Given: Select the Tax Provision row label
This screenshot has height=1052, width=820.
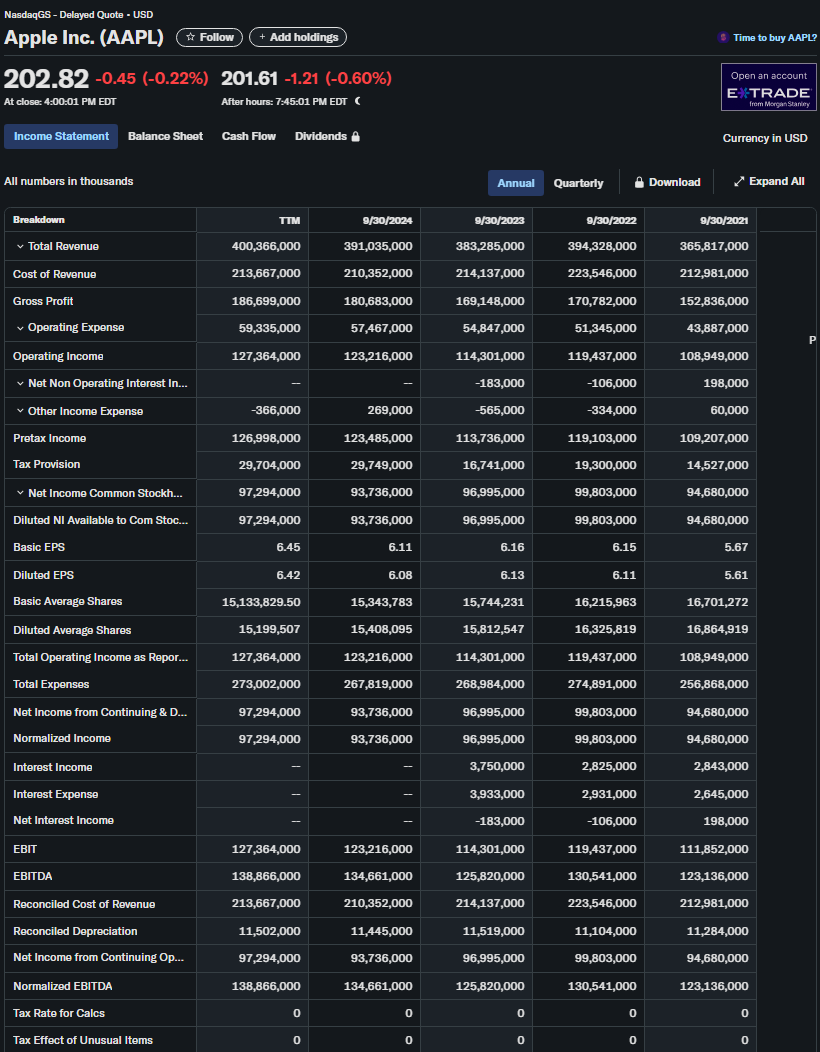Looking at the screenshot, I should (x=46, y=464).
